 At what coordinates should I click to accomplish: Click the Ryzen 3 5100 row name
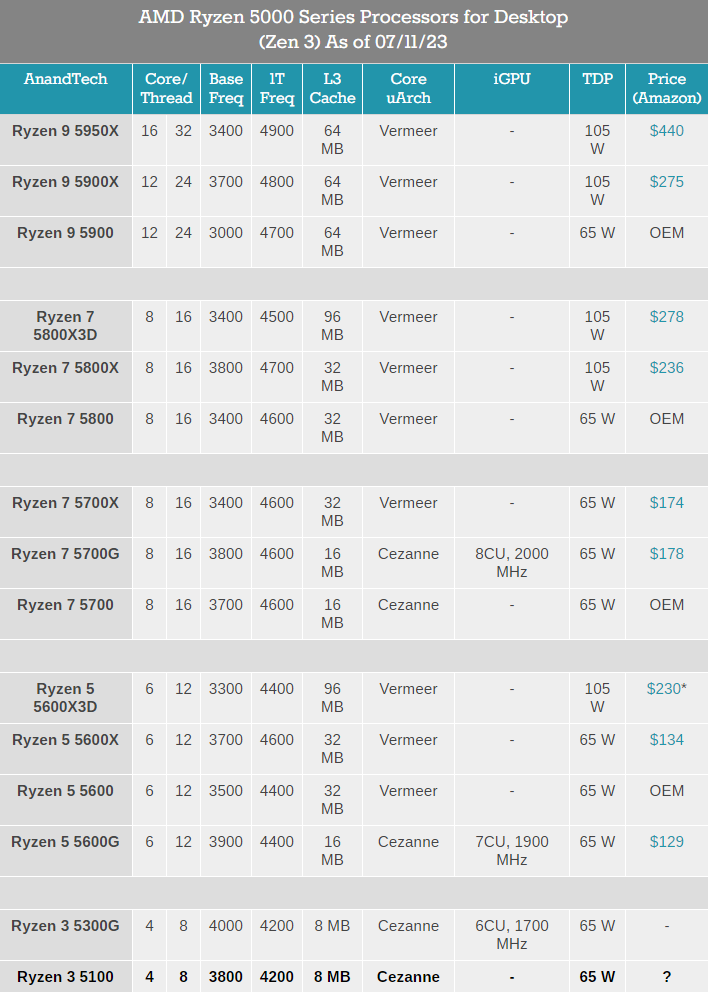point(65,977)
